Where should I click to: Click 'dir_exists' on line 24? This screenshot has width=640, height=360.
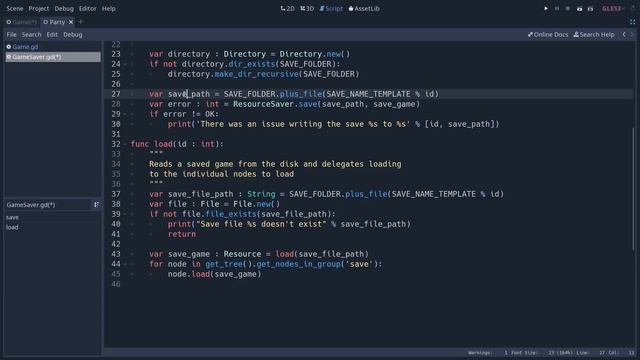(x=251, y=64)
